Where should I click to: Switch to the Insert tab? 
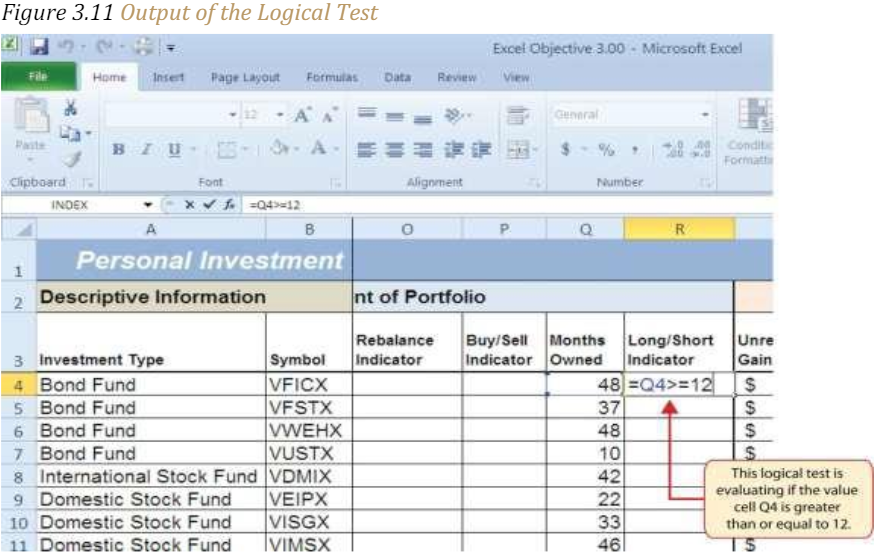coord(168,77)
